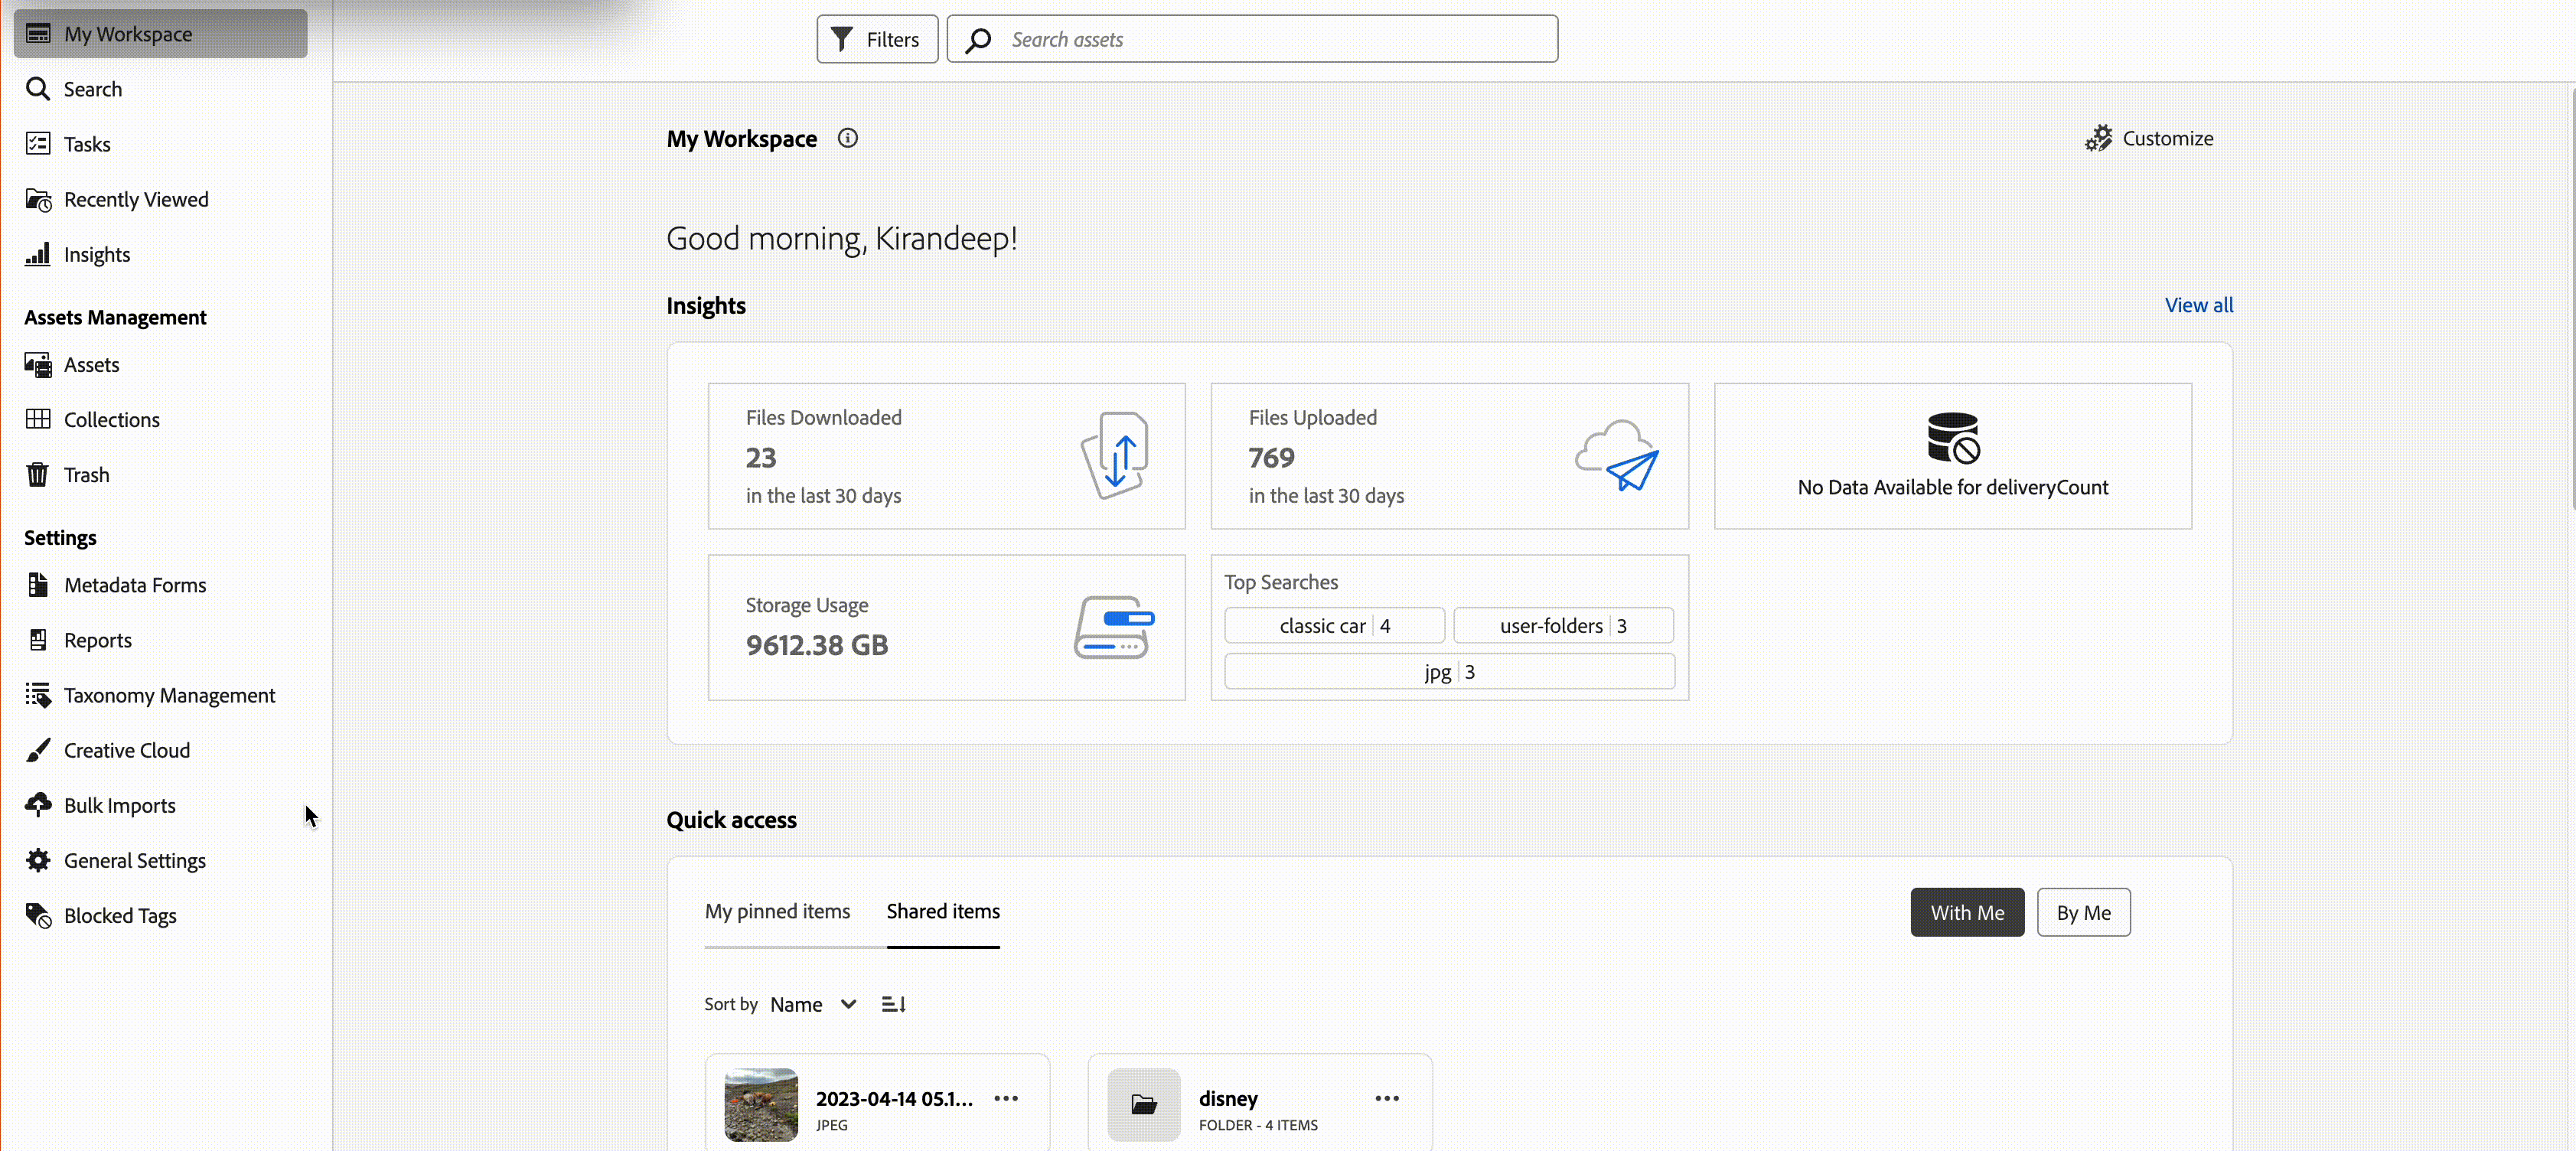Viewport: 2576px width, 1151px height.
Task: Open Metadata Forms settings
Action: pyautogui.click(x=135, y=585)
